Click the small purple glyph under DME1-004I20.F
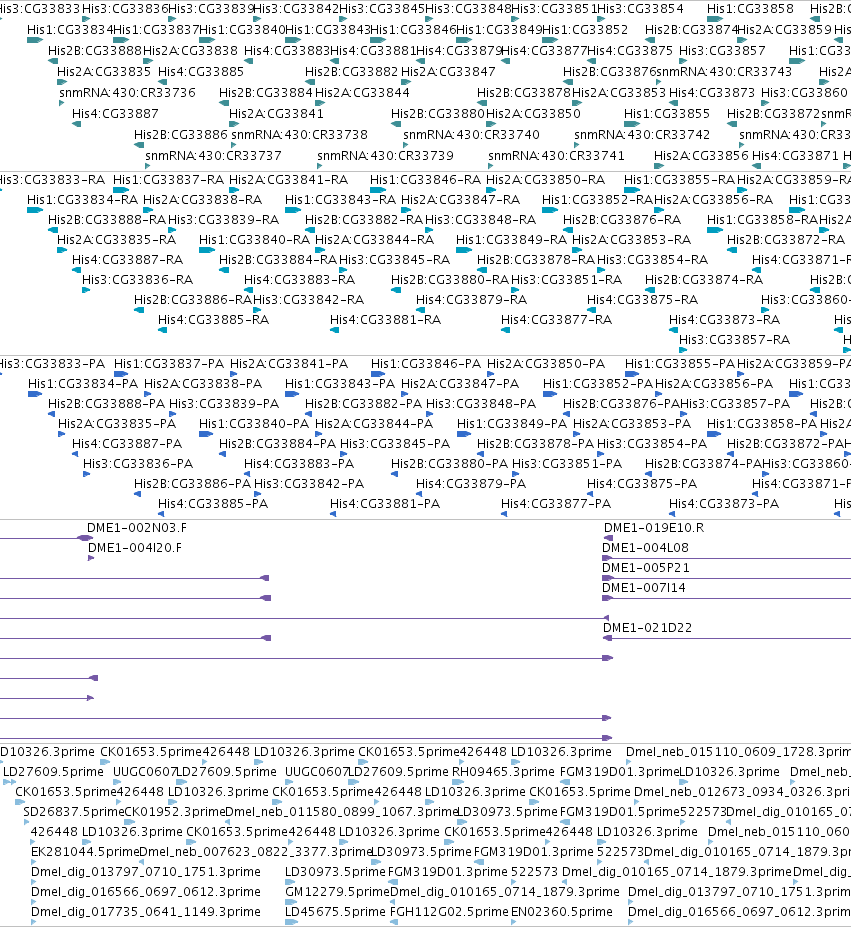 [91, 558]
